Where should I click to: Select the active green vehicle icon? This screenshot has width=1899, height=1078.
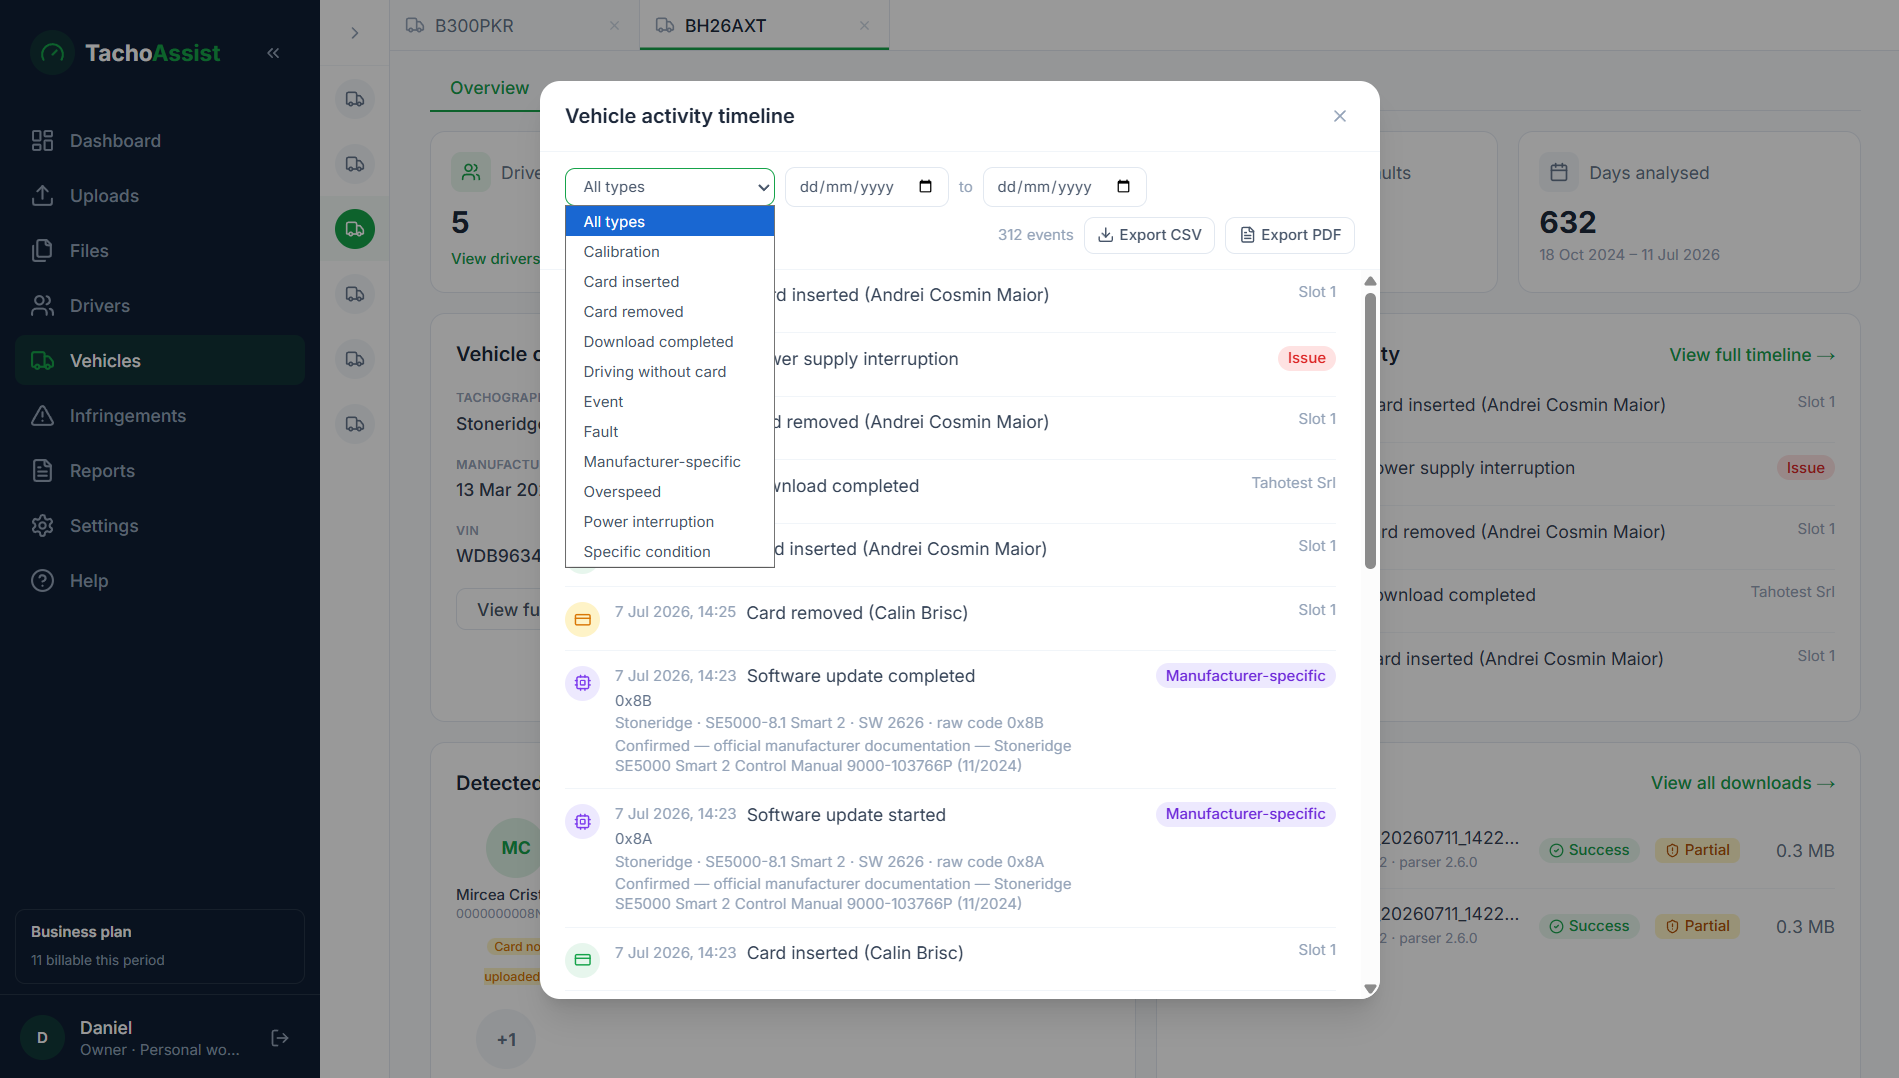click(355, 229)
